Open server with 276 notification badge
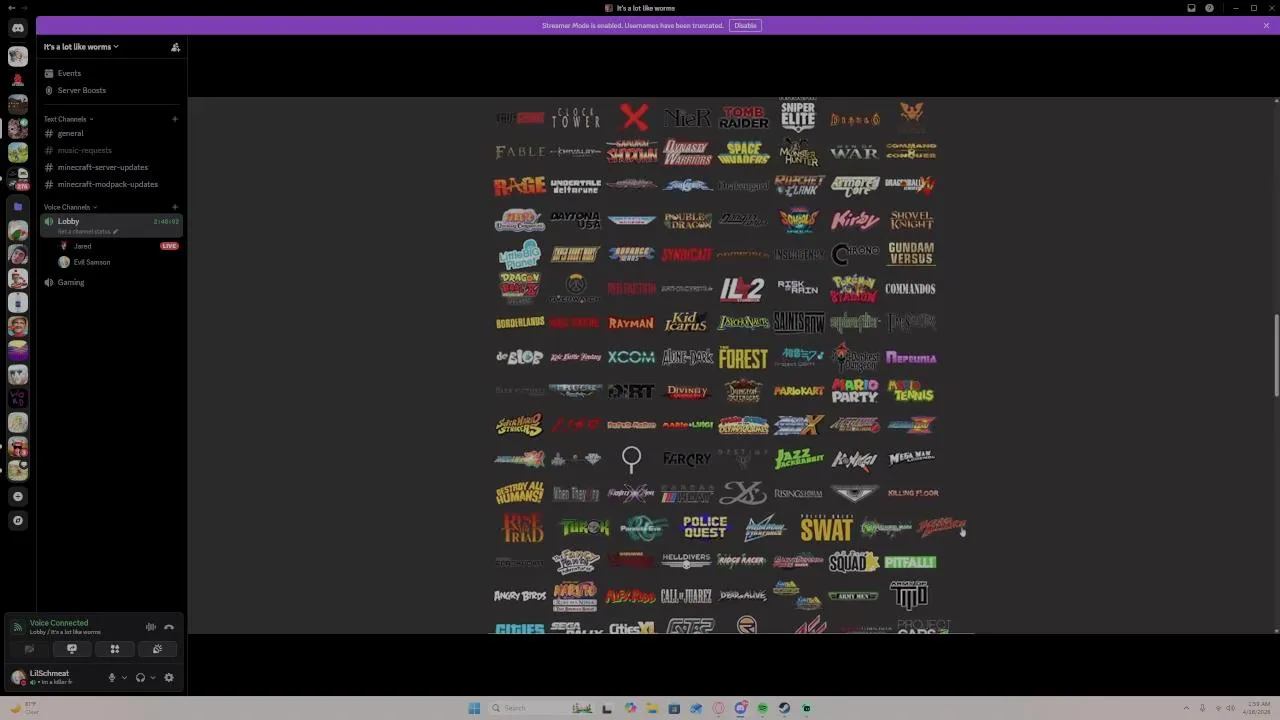The height and width of the screenshot is (720, 1280). [x=18, y=177]
